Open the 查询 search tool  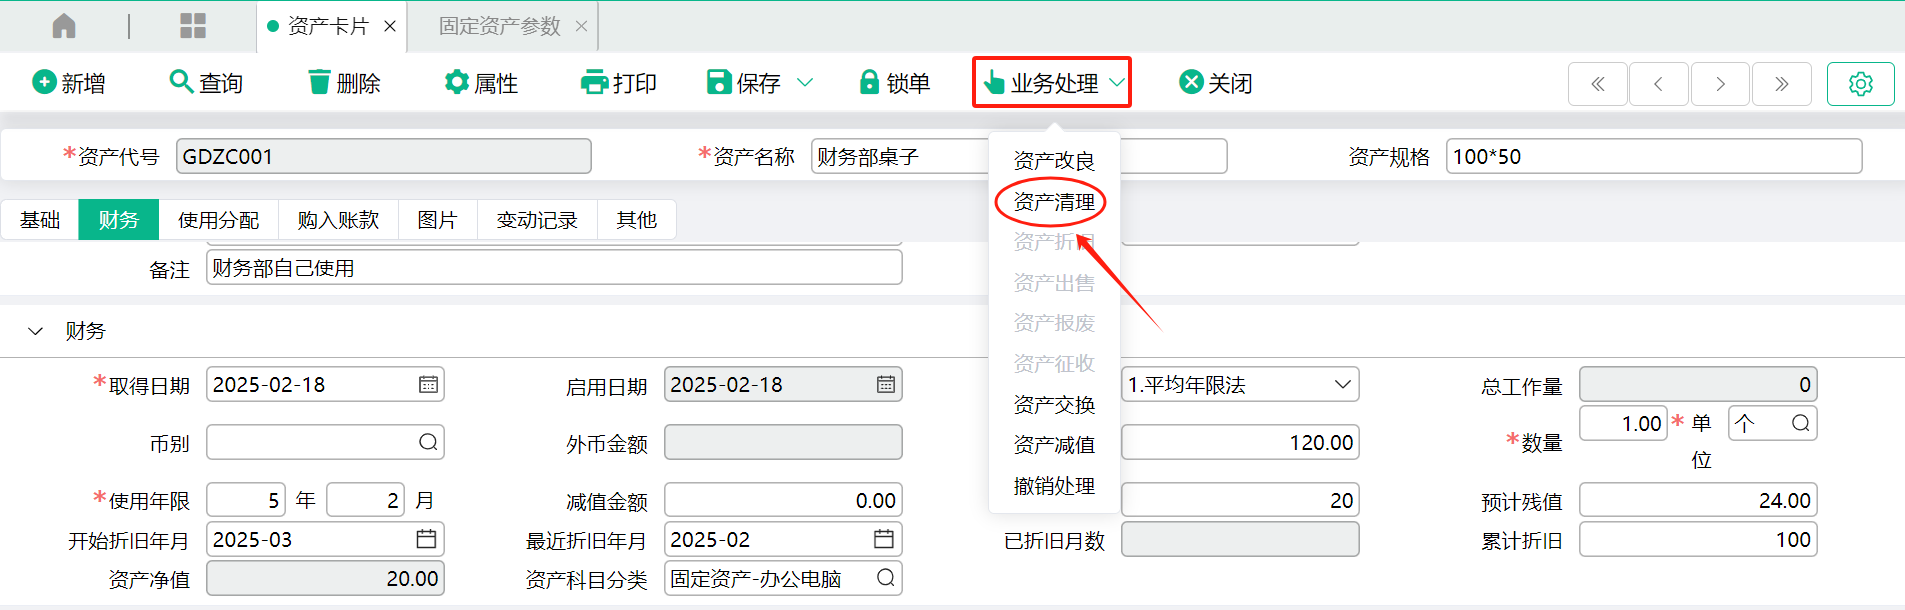[x=181, y=82]
